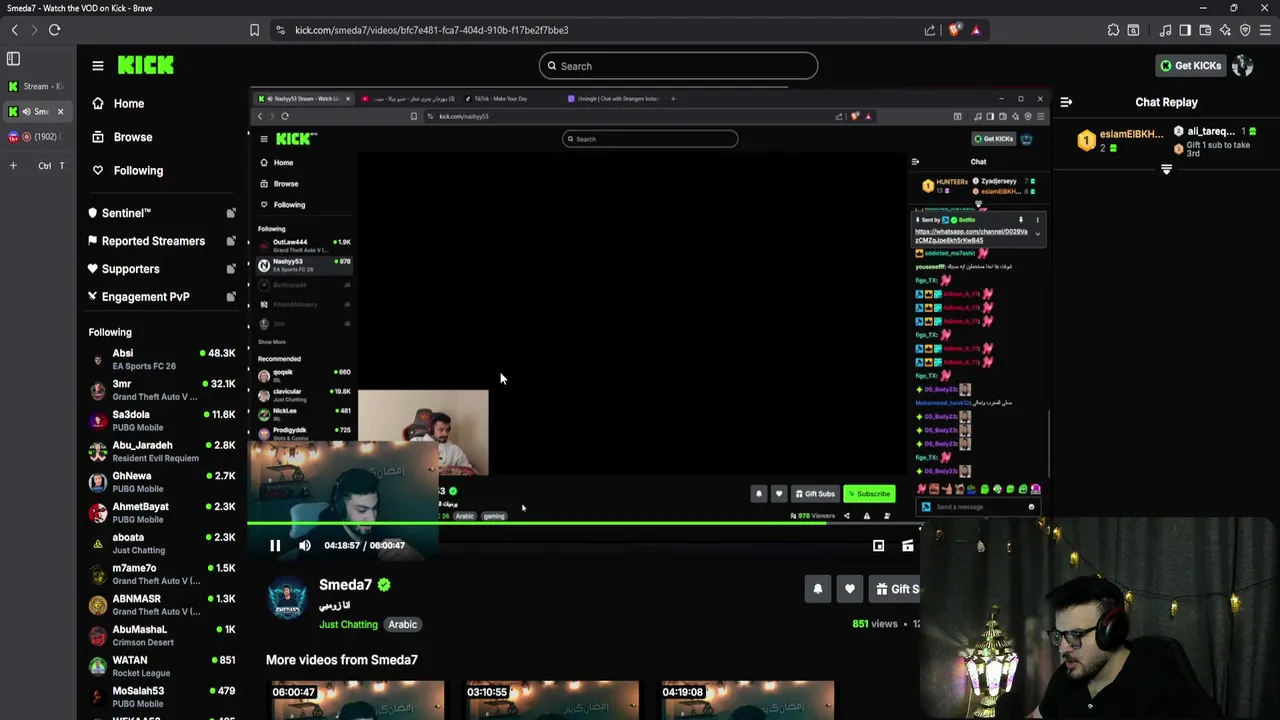Bookmark the page with bookmark icon
The height and width of the screenshot is (720, 1280).
point(255,30)
